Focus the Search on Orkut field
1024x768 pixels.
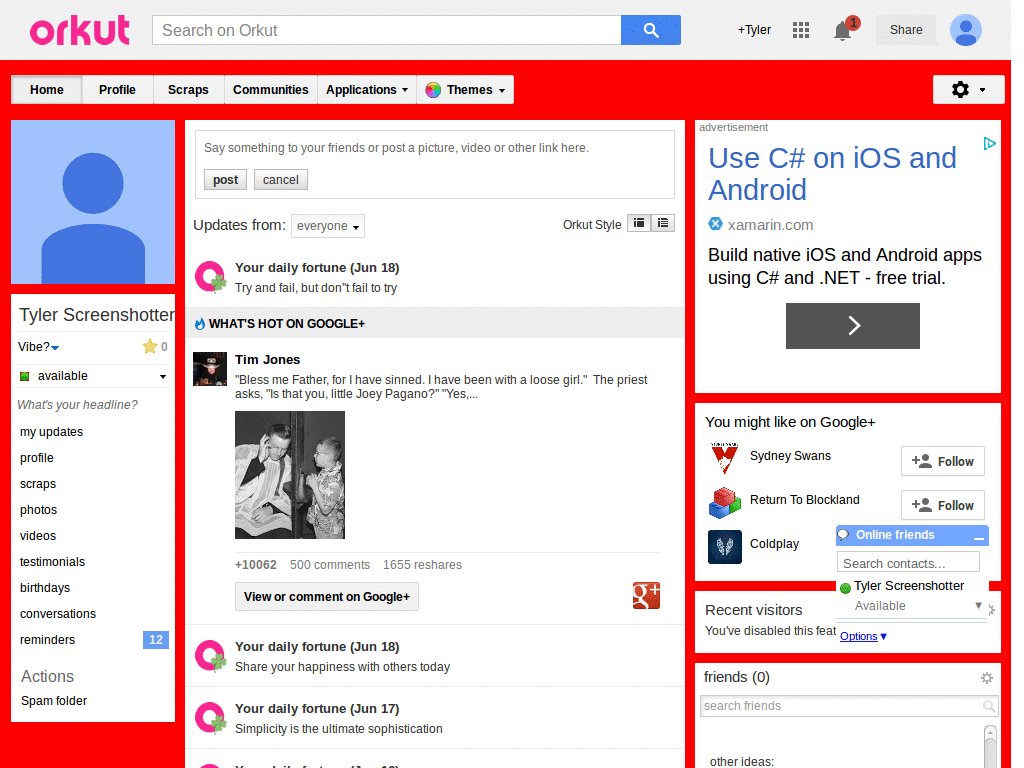[x=387, y=30]
